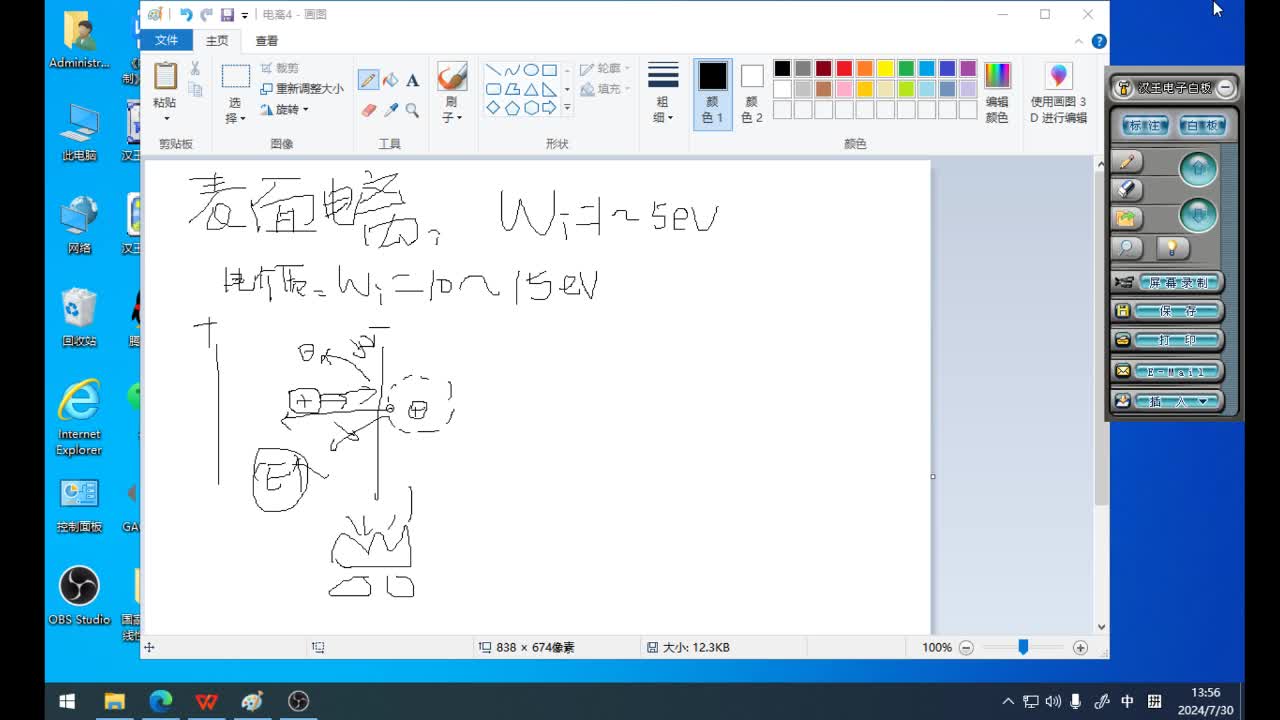Click the zoom out minus button
The width and height of the screenshot is (1280, 720).
(x=966, y=647)
